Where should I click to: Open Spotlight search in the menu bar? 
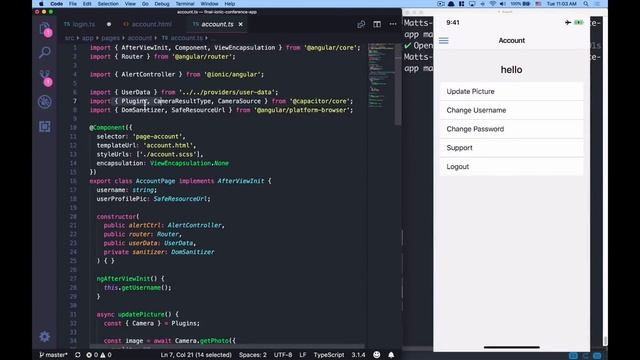pos(586,4)
